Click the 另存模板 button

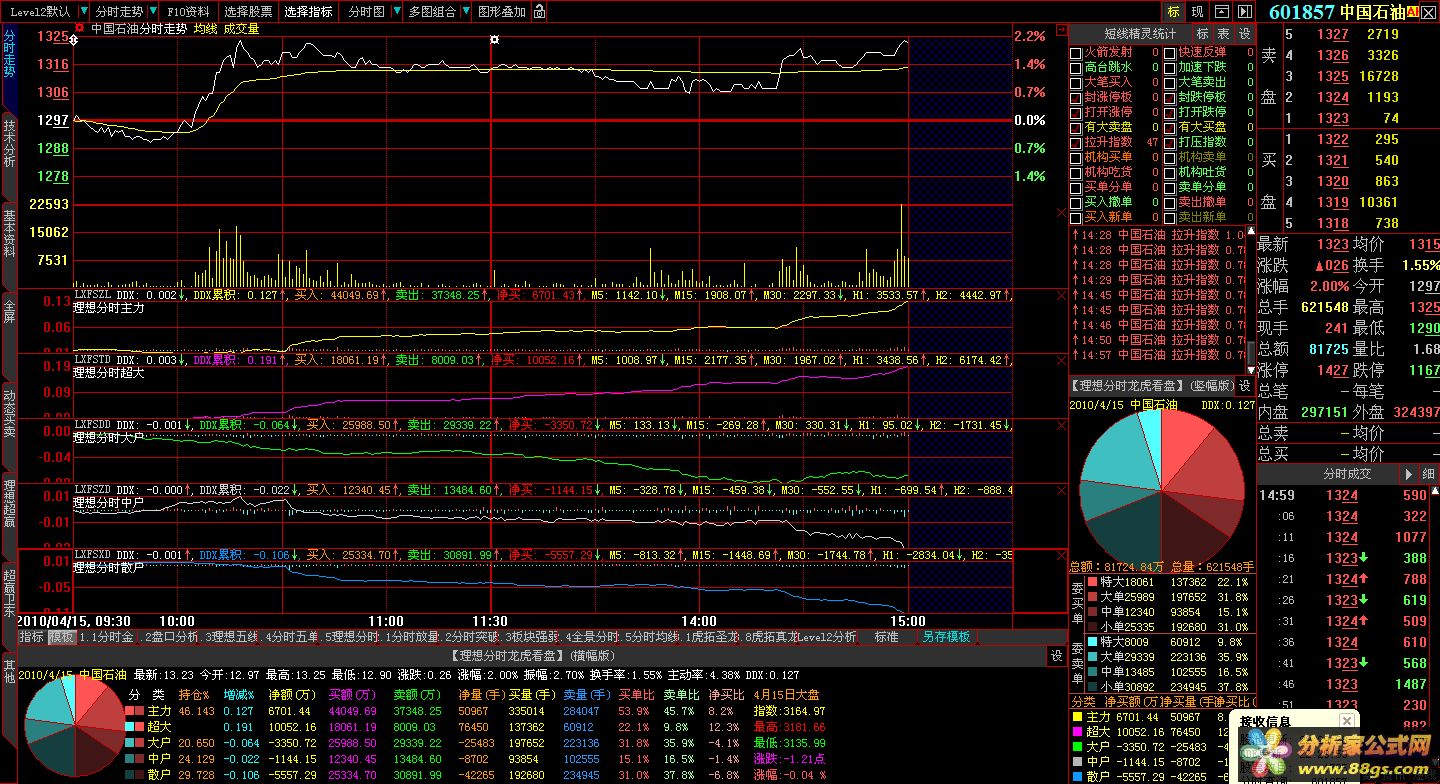point(946,636)
